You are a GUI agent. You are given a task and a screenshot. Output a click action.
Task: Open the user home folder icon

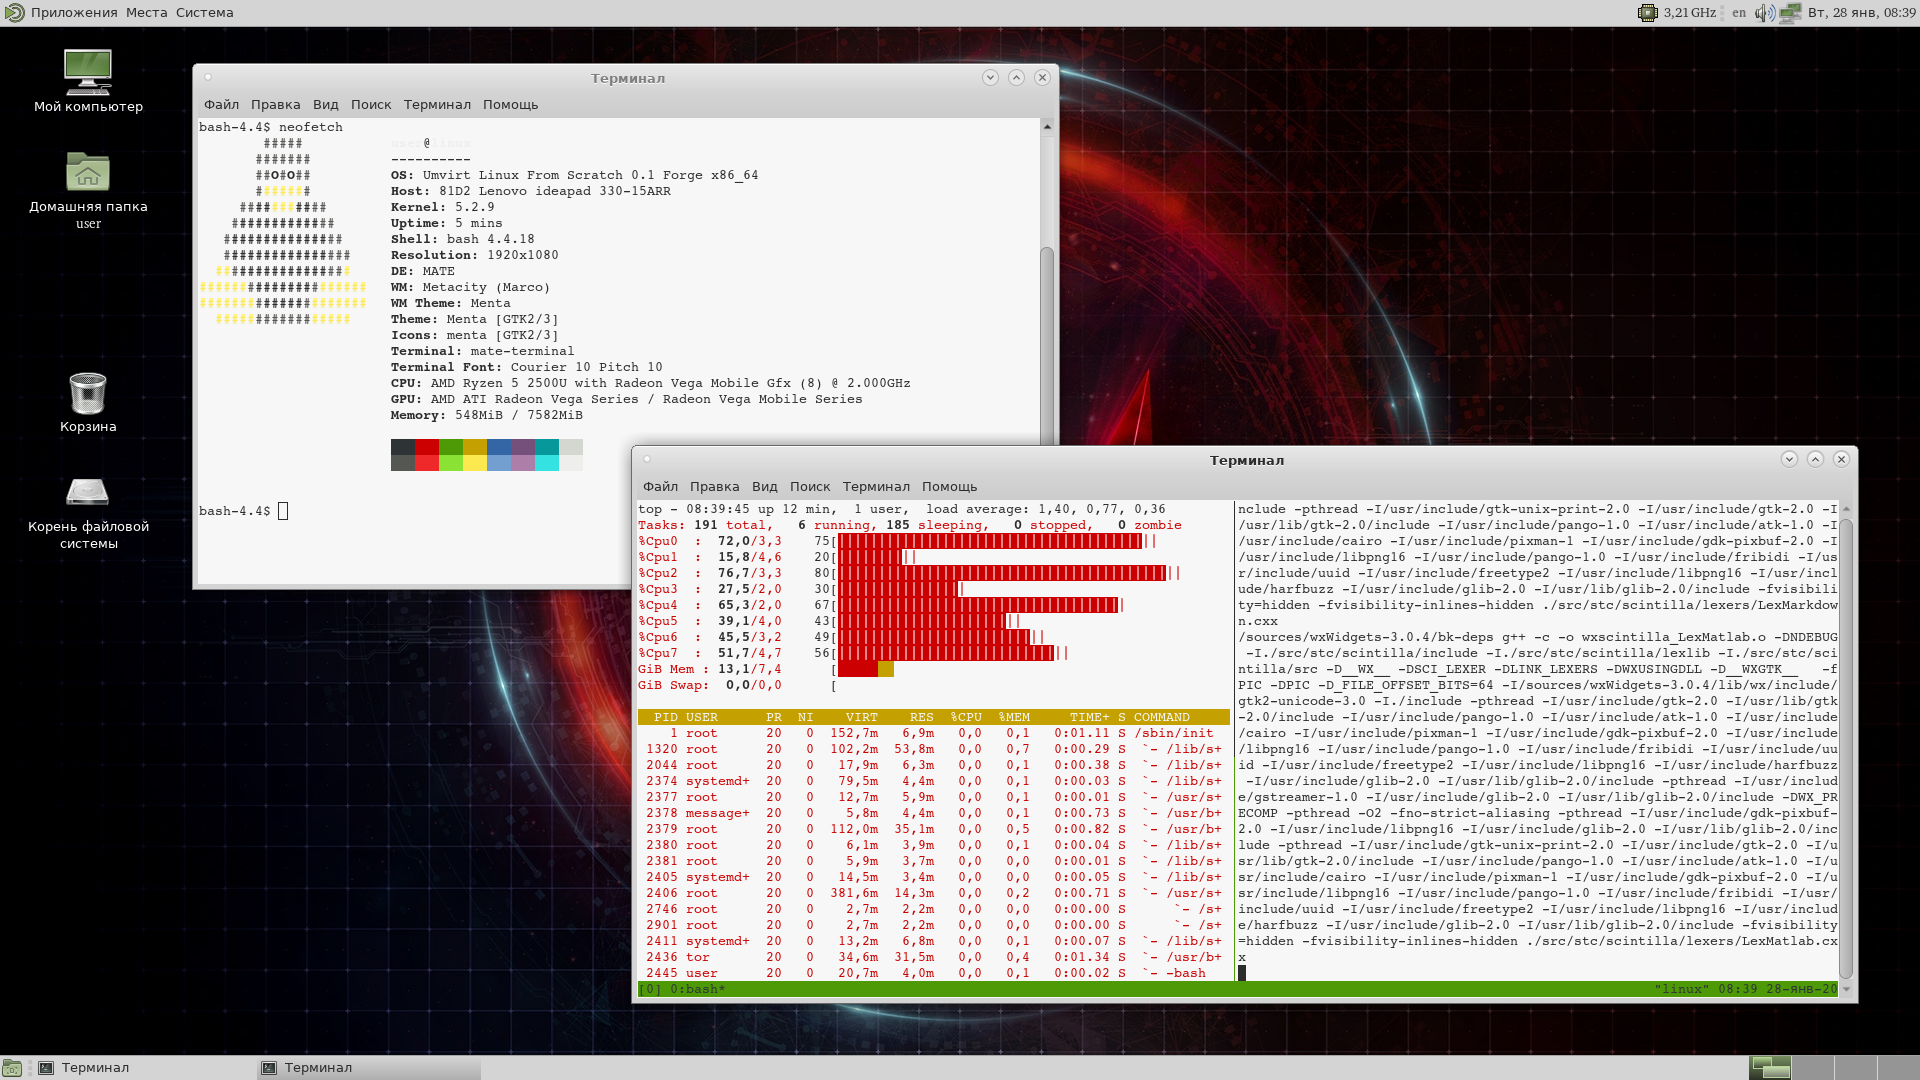pos(88,173)
